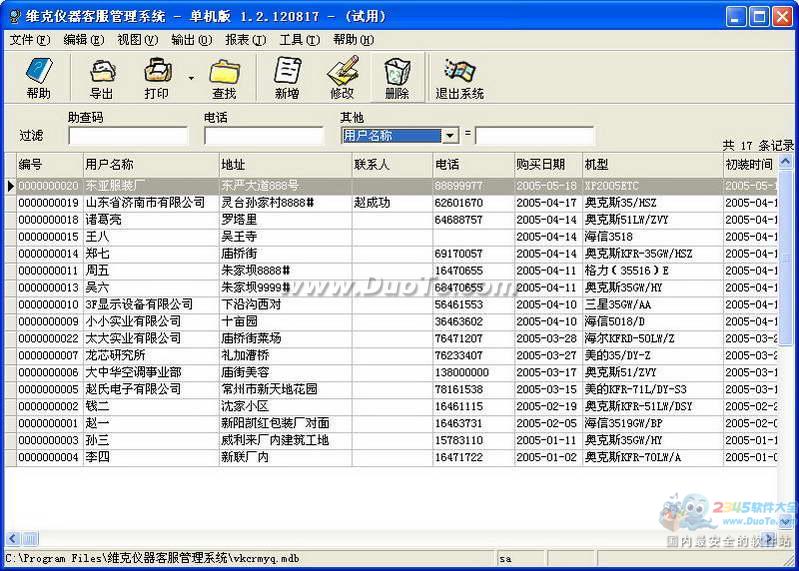Screen dimensions: 799x571
Task: Select the 小小实业有限公司 row
Action: coord(391,321)
